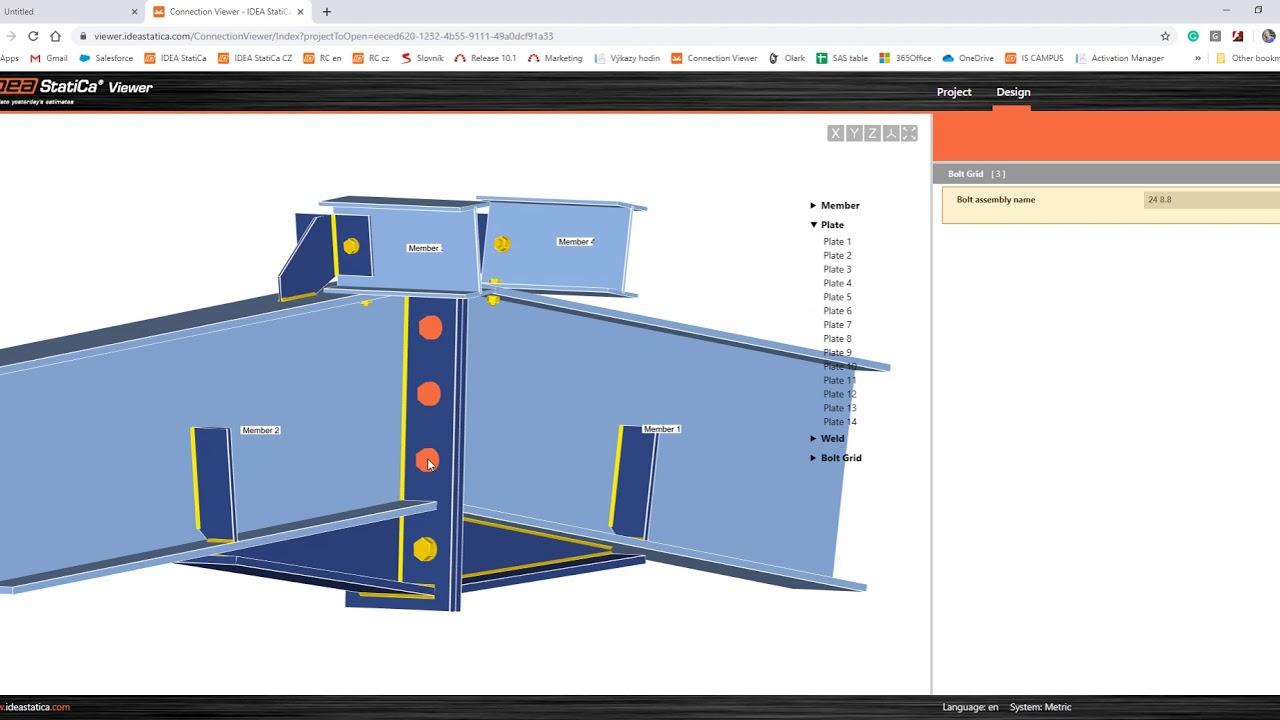Select Plate 5 in the tree

[837, 297]
